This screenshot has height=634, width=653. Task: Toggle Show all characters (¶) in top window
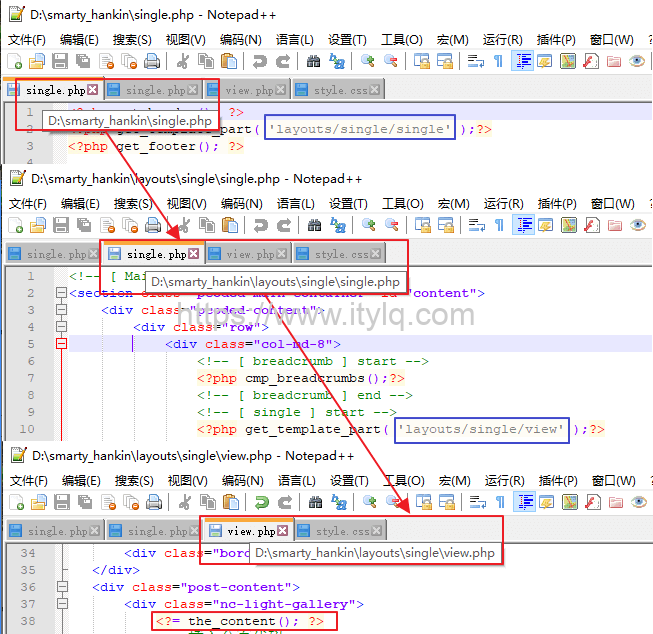coord(499,62)
